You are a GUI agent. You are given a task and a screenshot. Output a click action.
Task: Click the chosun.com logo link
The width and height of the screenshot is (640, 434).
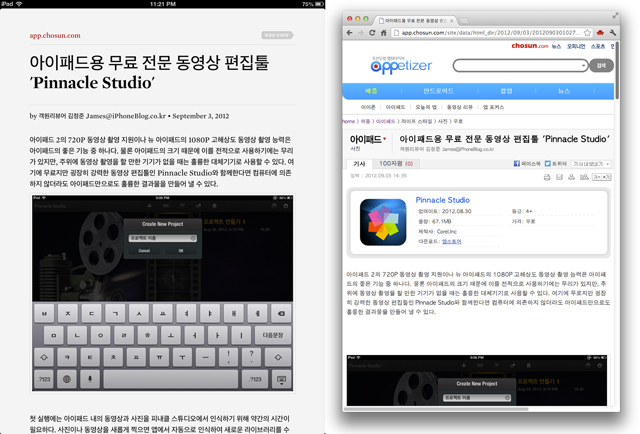(530, 46)
